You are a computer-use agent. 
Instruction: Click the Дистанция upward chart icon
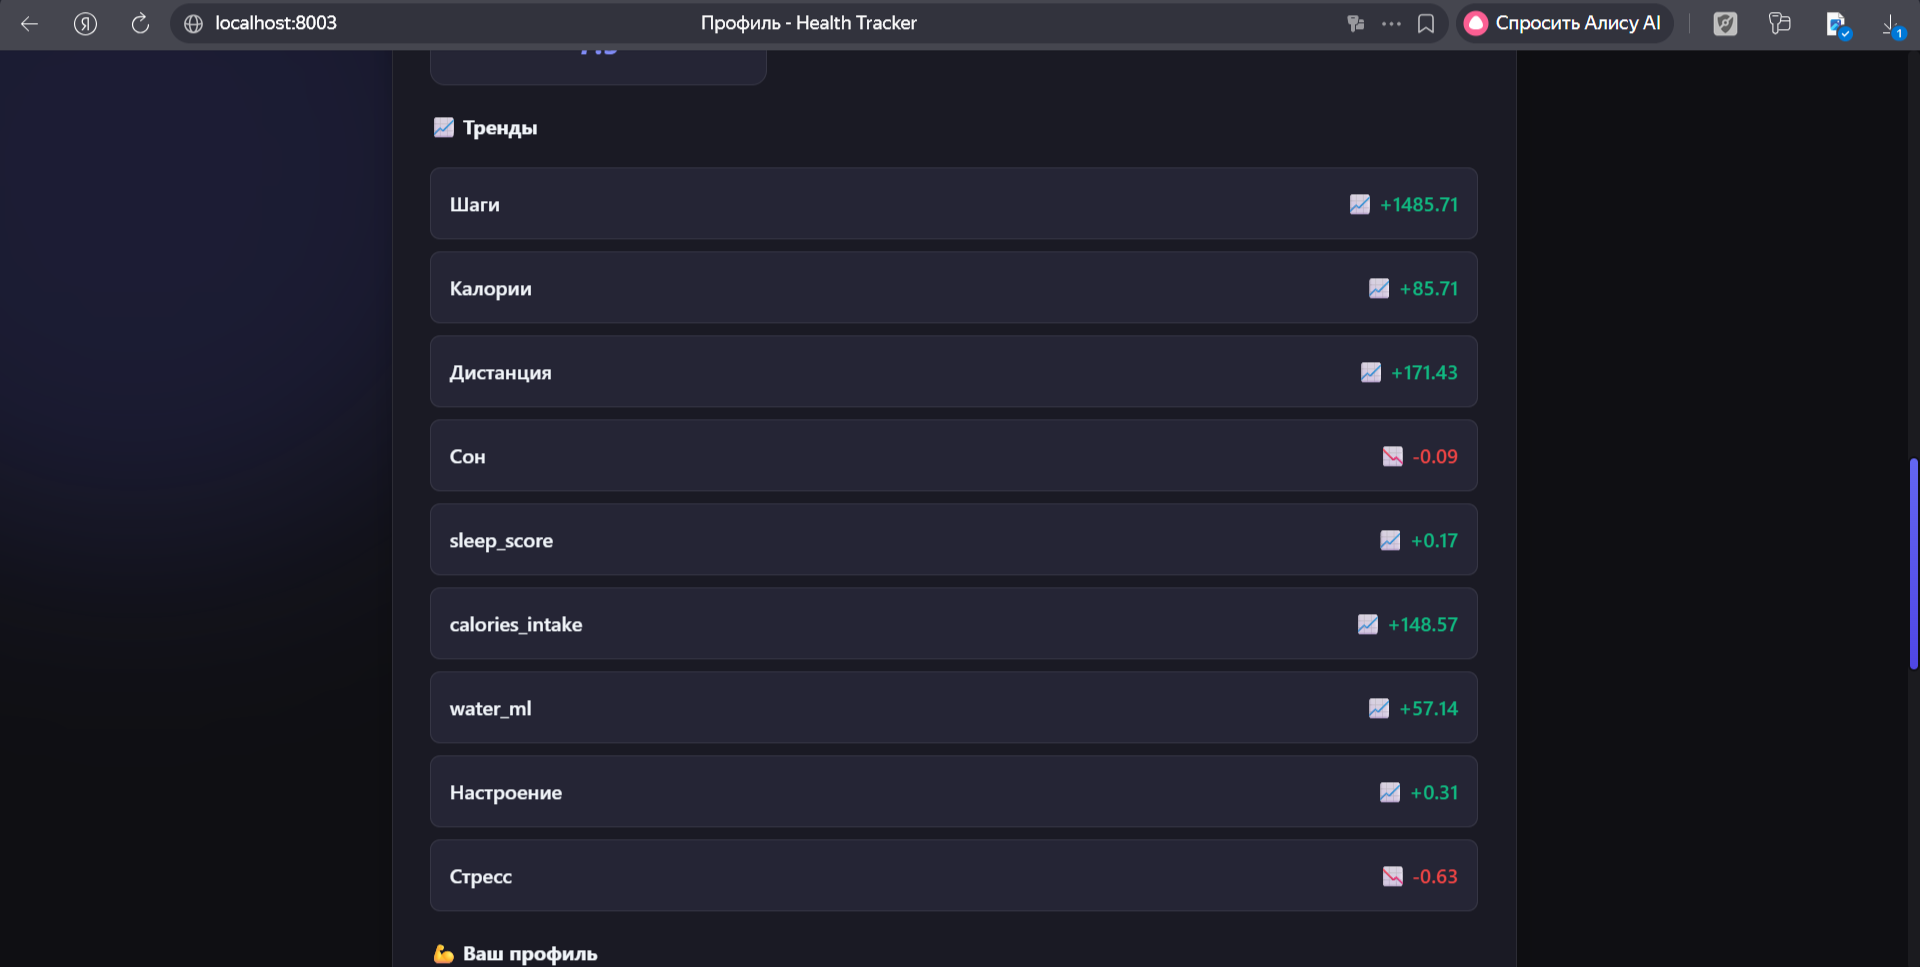pyautogui.click(x=1370, y=372)
